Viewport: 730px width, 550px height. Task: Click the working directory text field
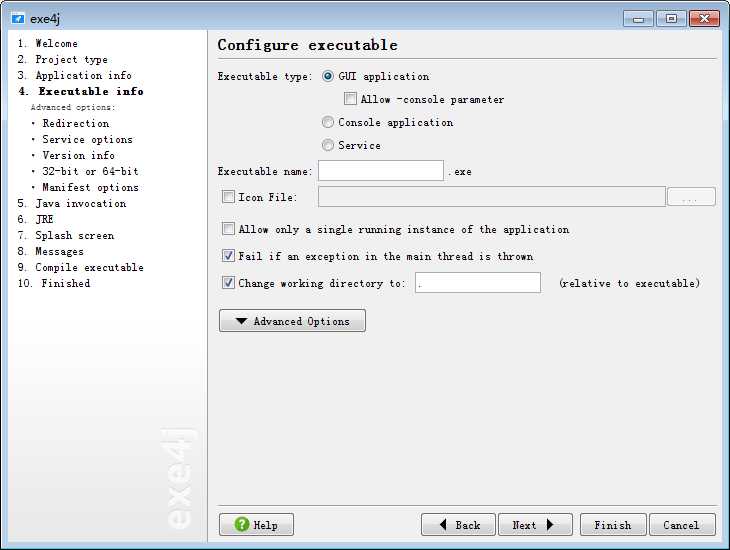tap(478, 283)
